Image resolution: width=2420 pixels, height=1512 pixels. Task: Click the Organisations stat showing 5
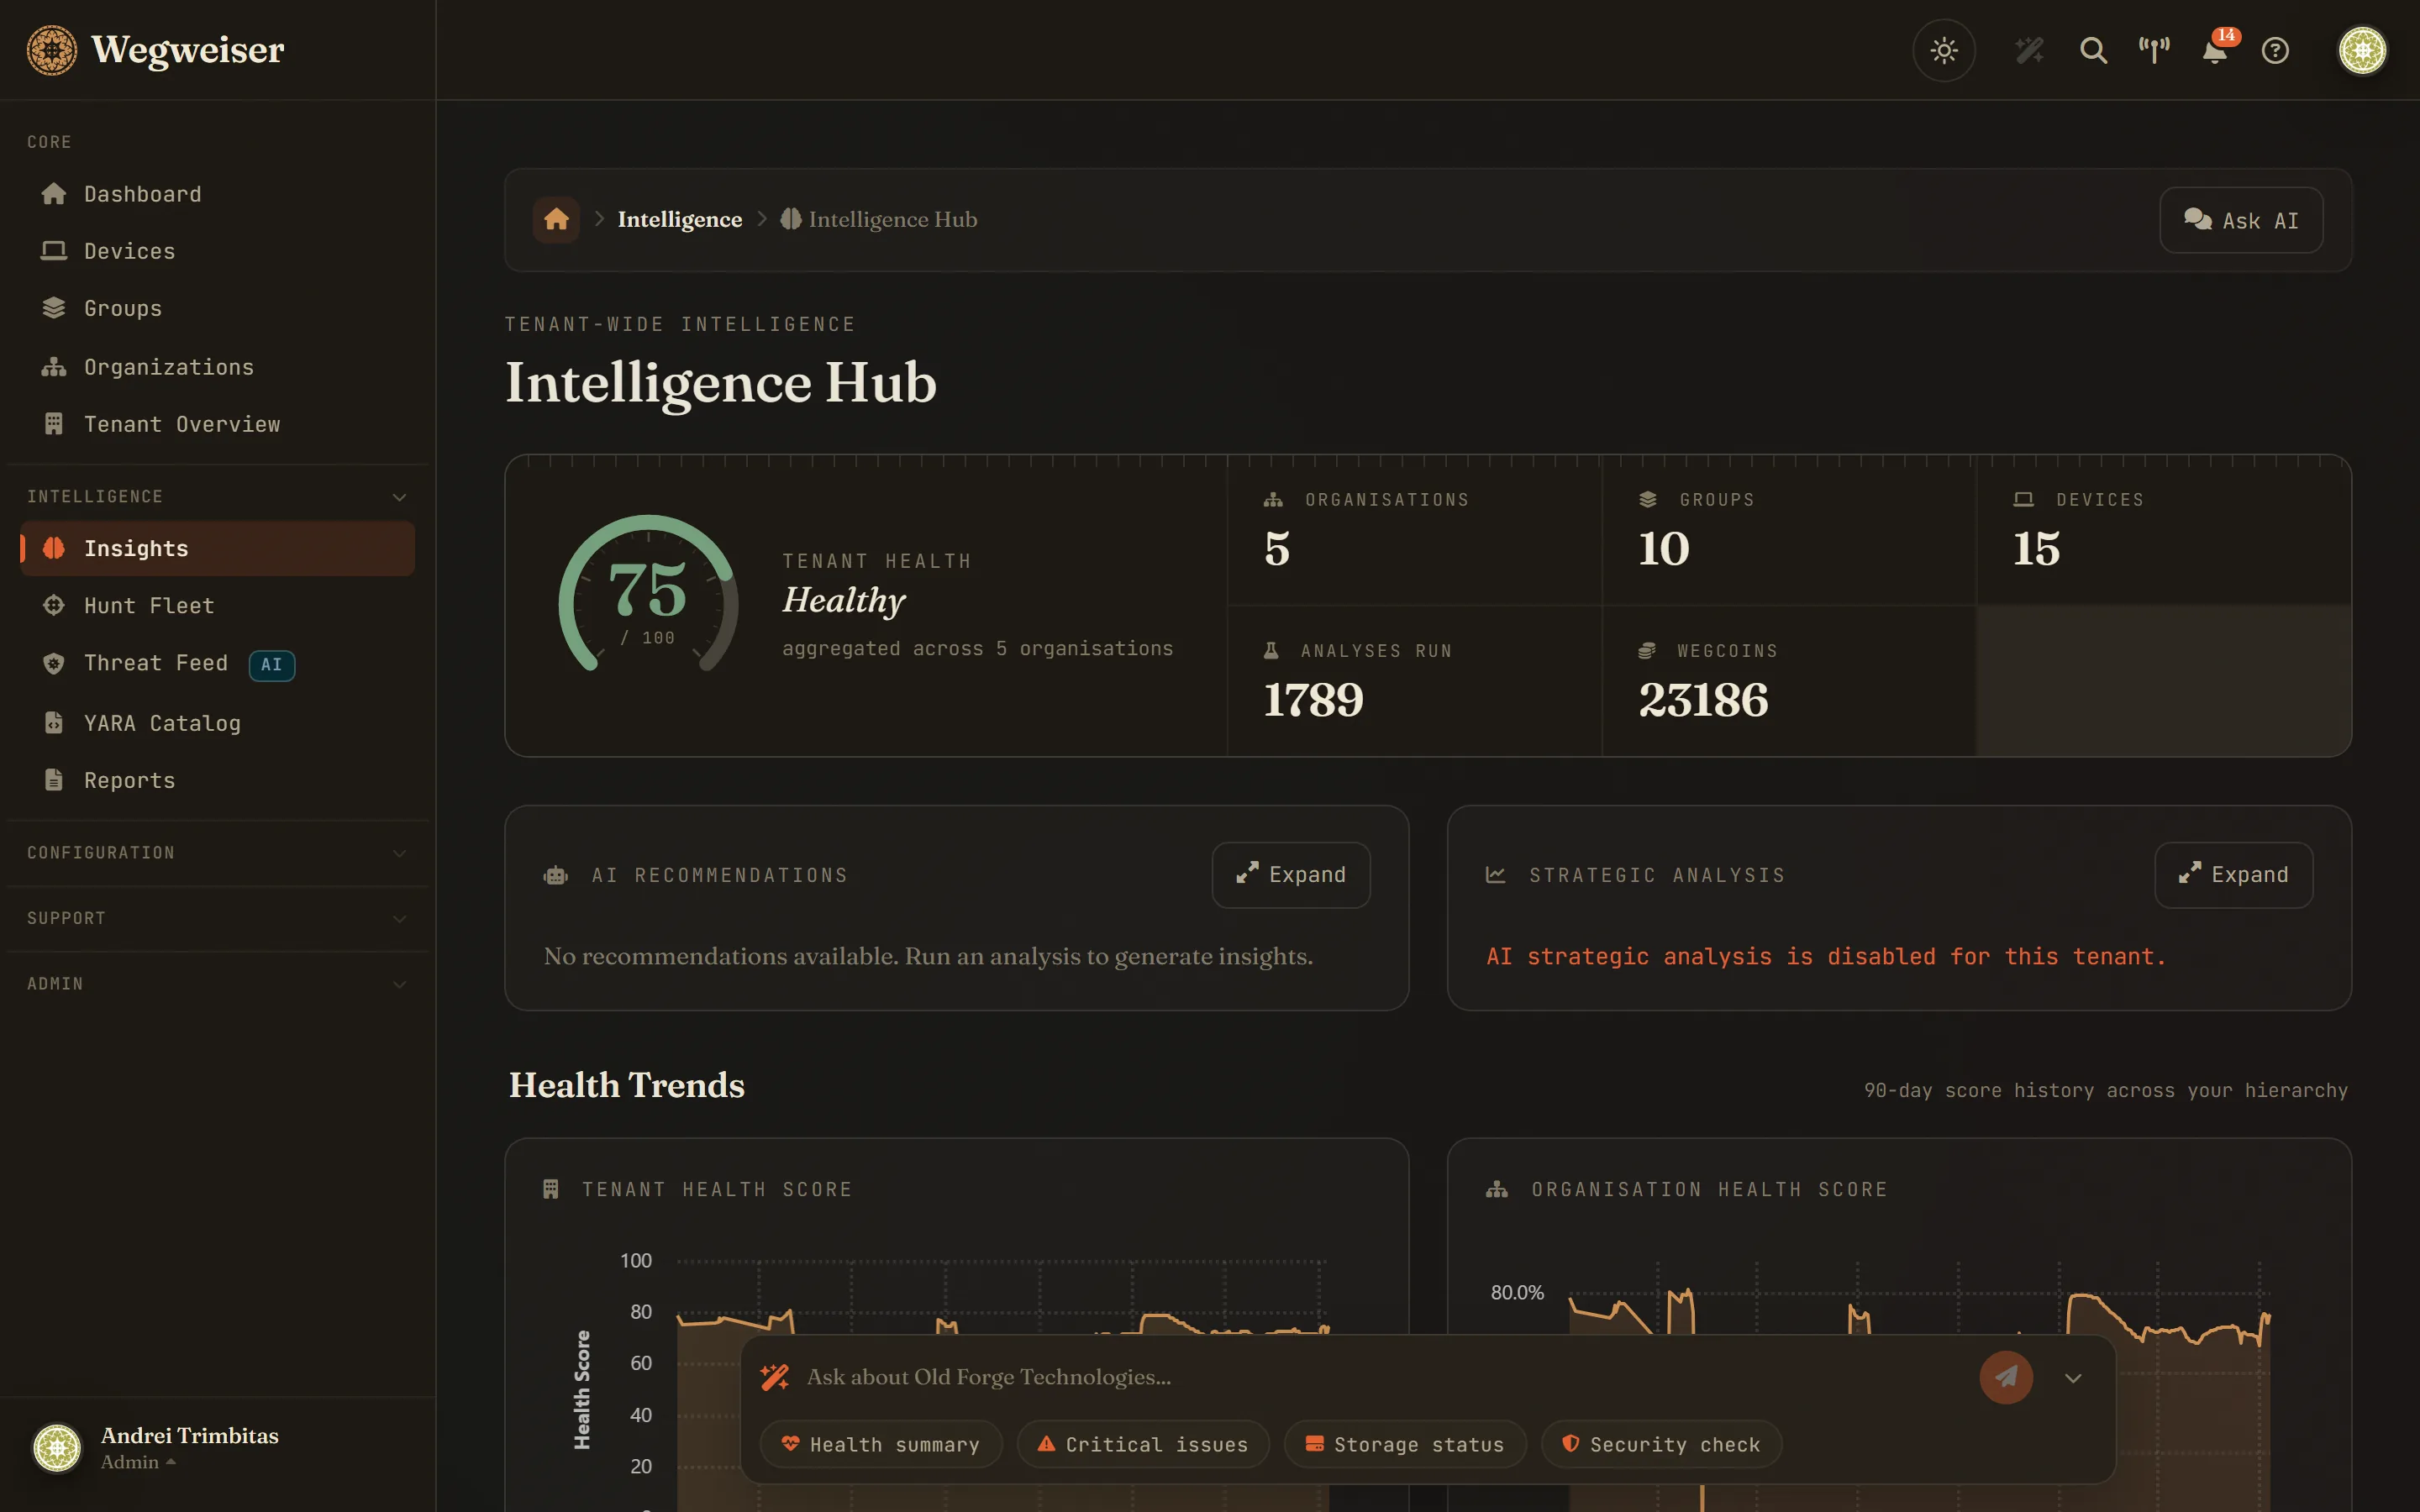1414,530
